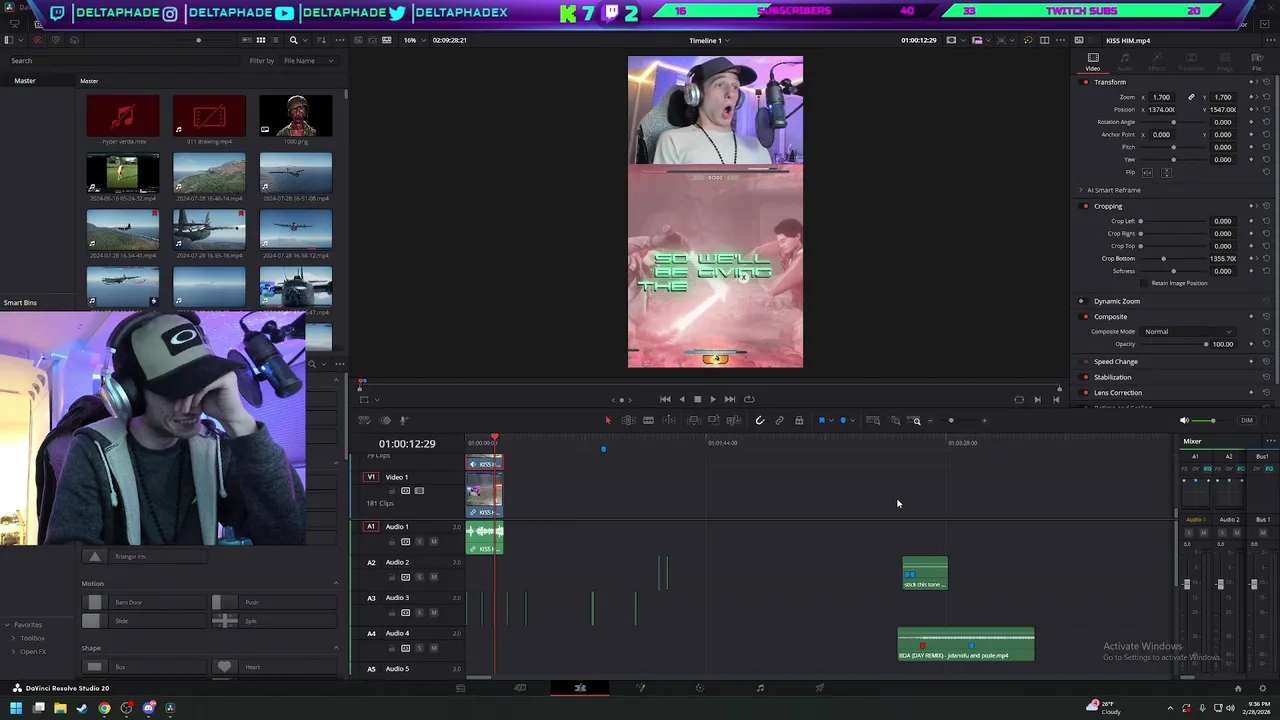This screenshot has width=1280, height=720.
Task: Stop playback with the stop button
Action: click(x=697, y=399)
